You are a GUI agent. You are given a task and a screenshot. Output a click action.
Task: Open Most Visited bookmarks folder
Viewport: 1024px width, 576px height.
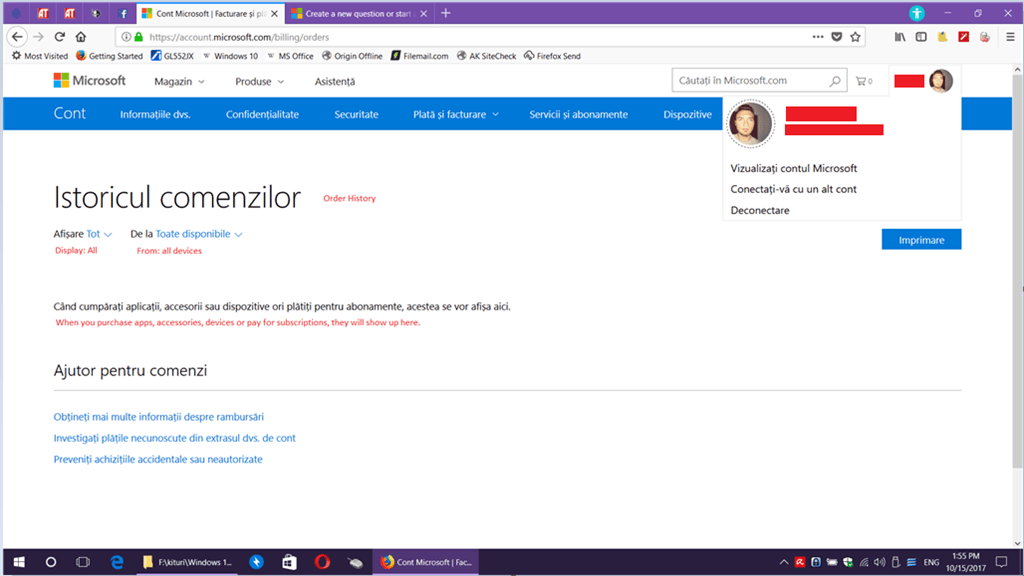pyautogui.click(x=40, y=56)
